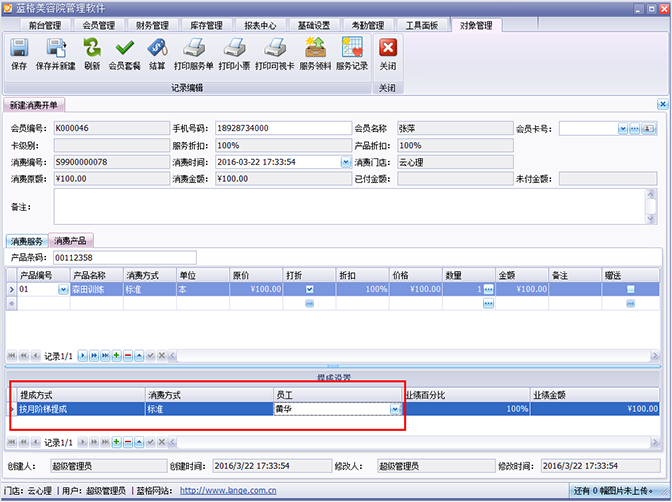Click the edit (up arrow) button in the 提成设置 navigator
The height and width of the screenshot is (502, 672).
pyautogui.click(x=139, y=442)
